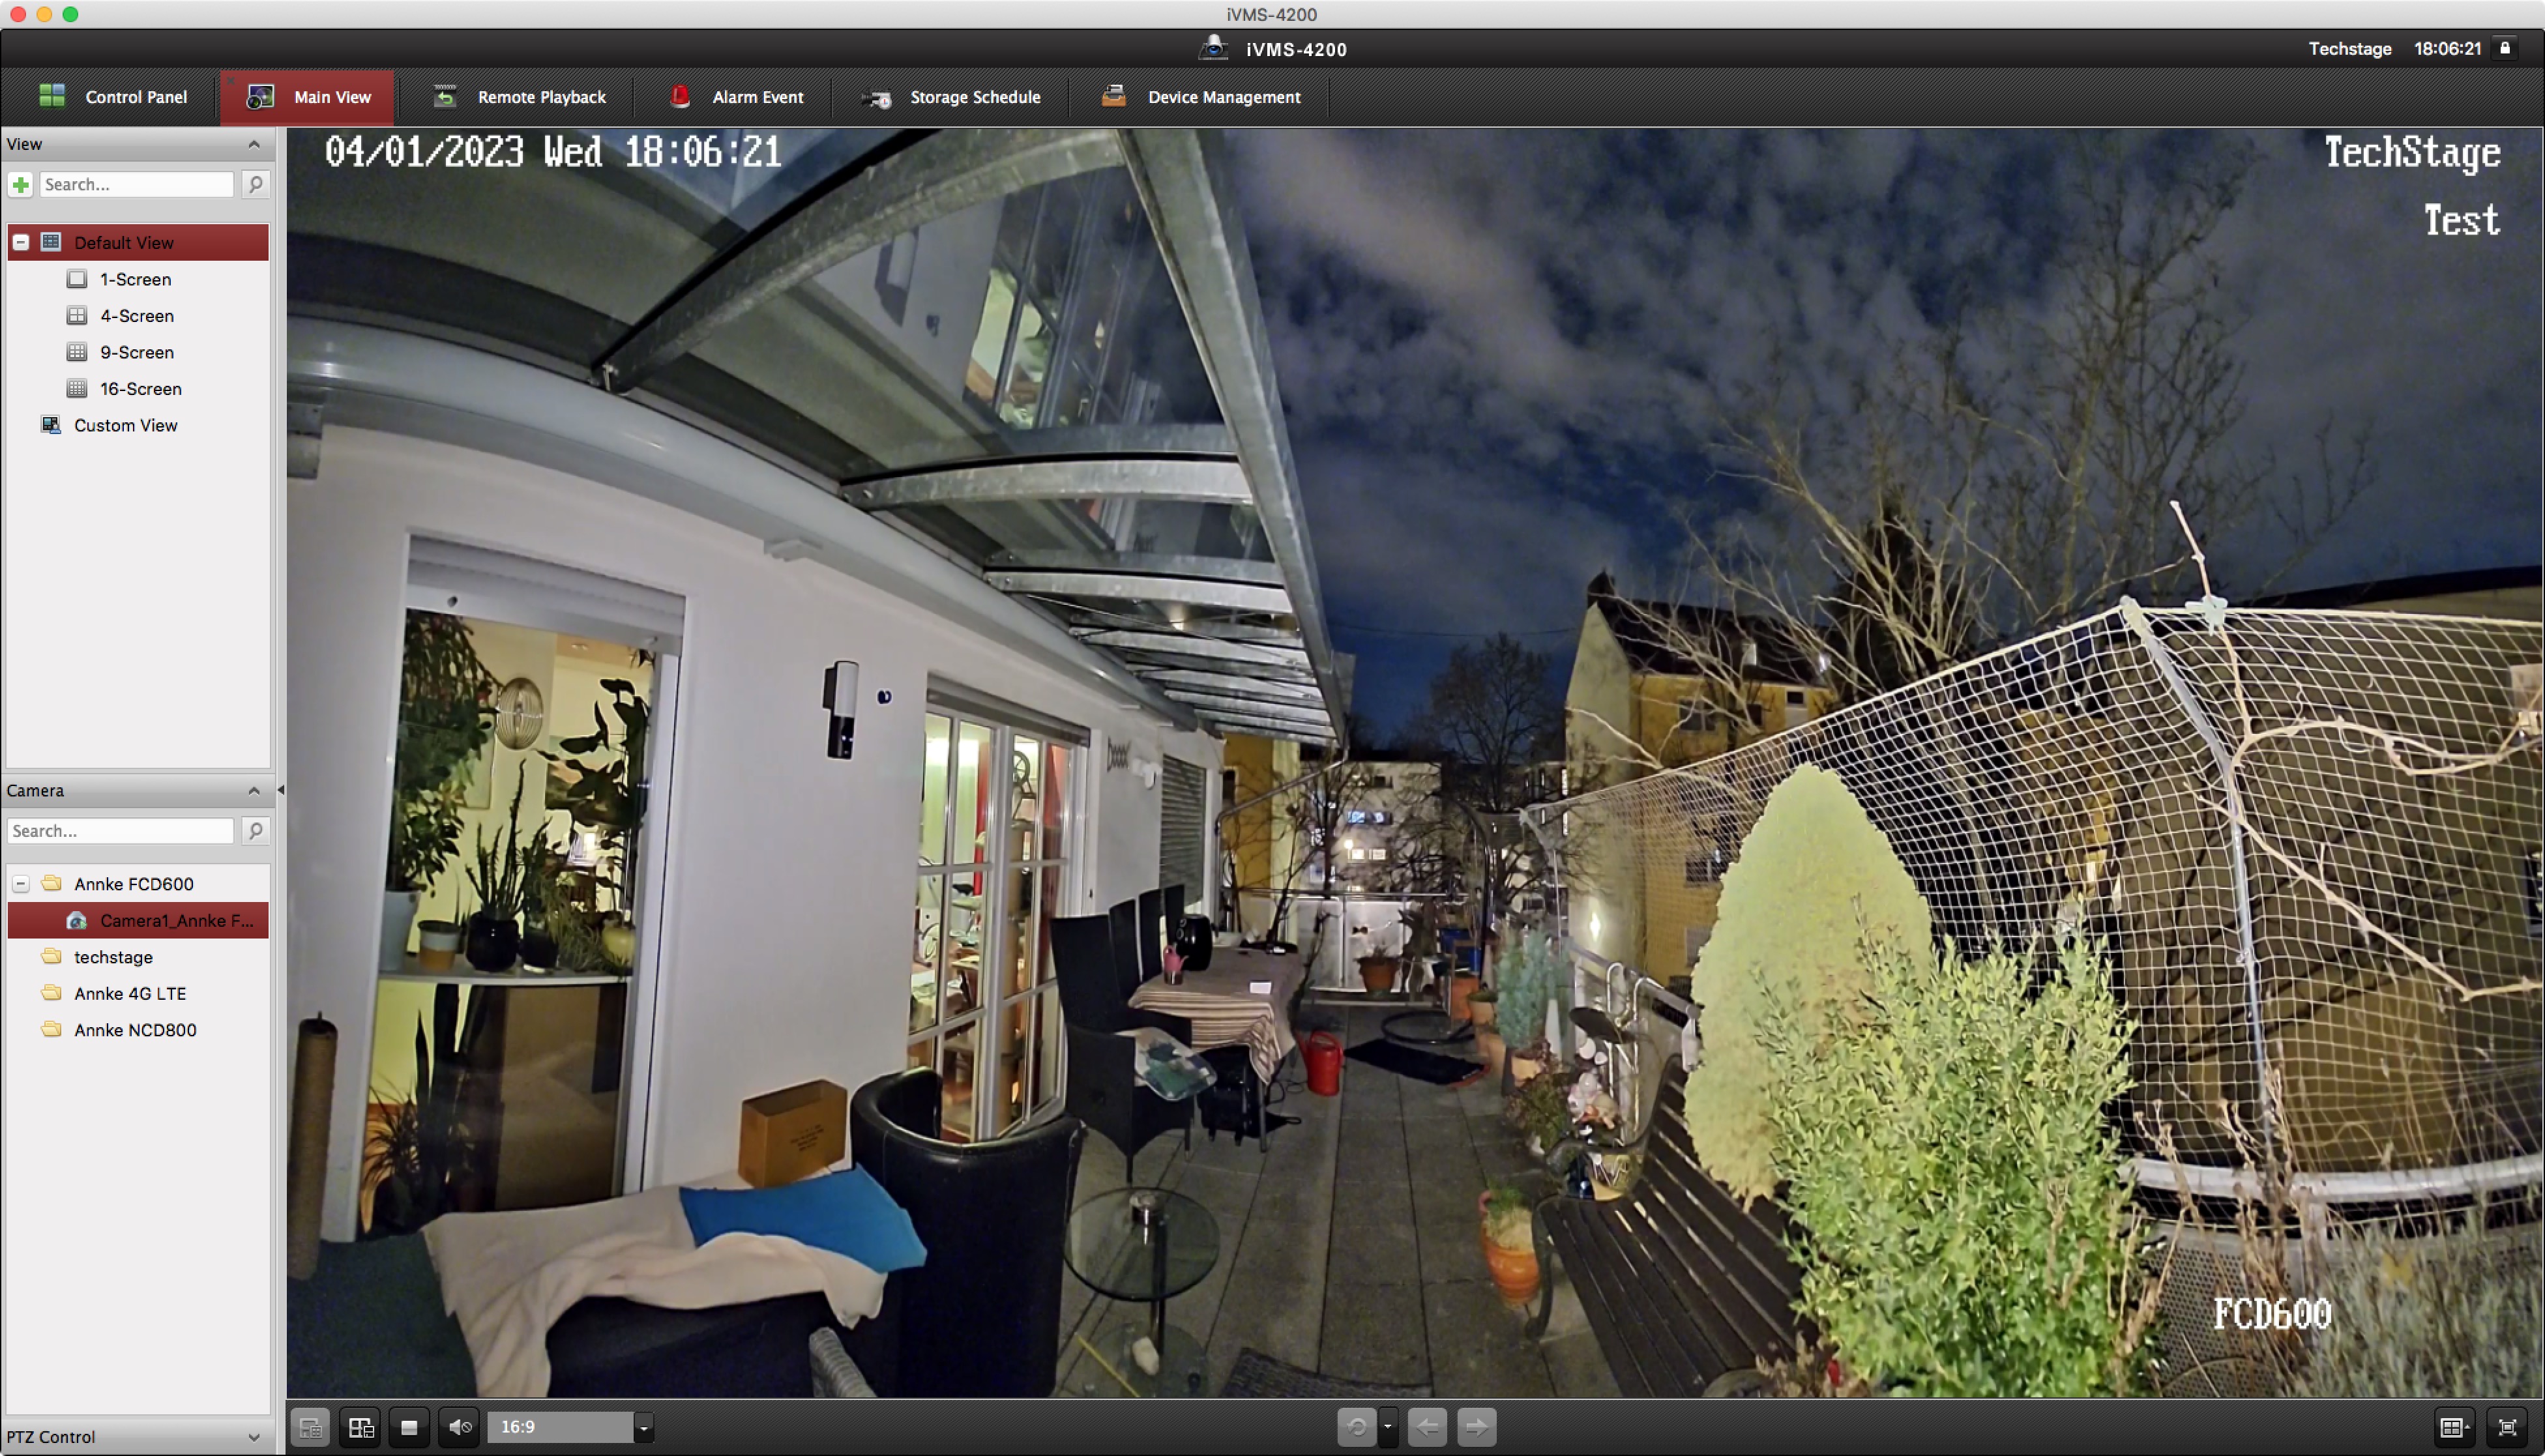This screenshot has width=2545, height=1456.
Task: Open the 16:9 aspect ratio dropdown
Action: (x=644, y=1427)
